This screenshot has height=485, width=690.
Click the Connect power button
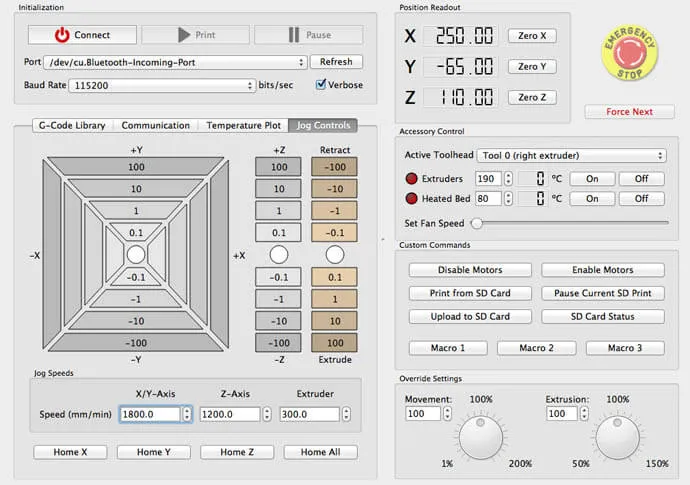pos(81,35)
